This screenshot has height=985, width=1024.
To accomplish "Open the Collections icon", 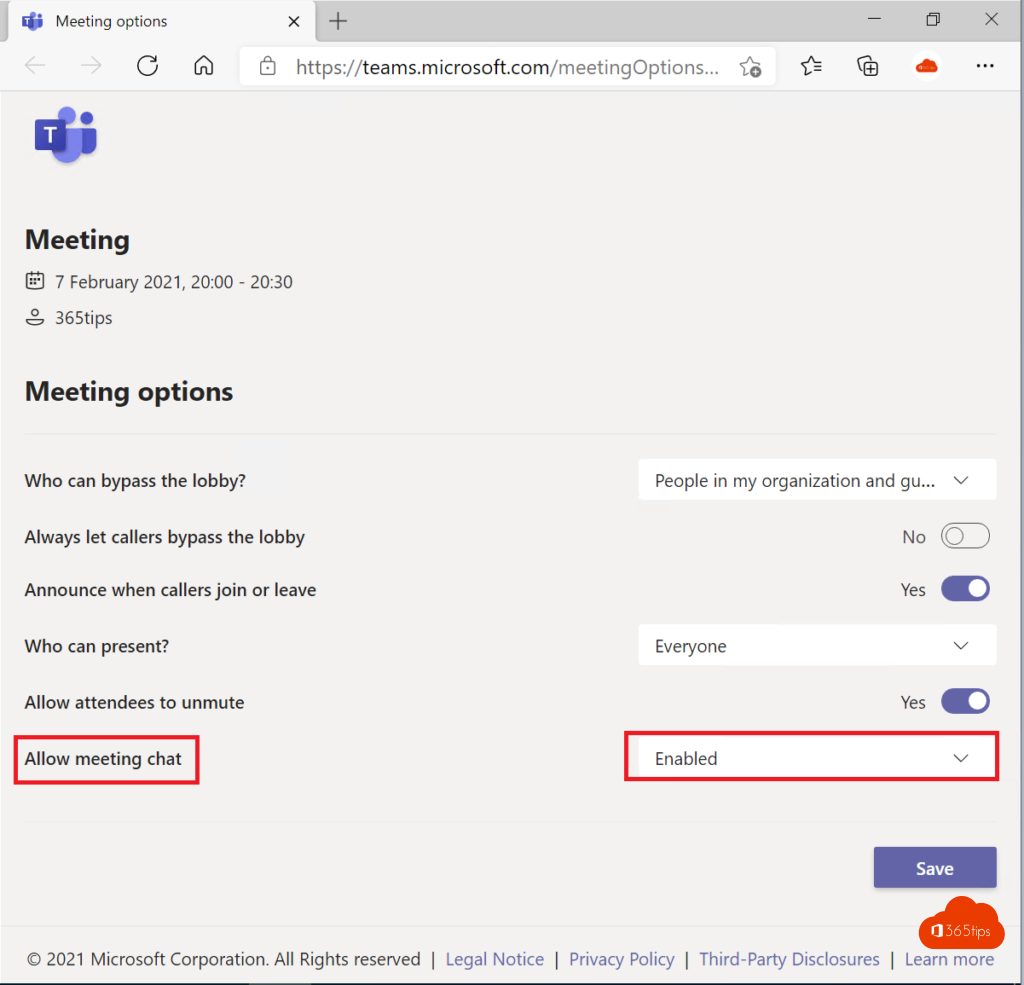I will tap(868, 66).
